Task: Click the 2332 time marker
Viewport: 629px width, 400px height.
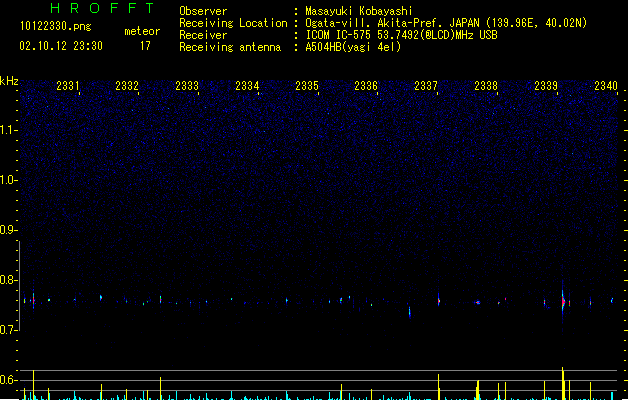Action: [x=127, y=86]
